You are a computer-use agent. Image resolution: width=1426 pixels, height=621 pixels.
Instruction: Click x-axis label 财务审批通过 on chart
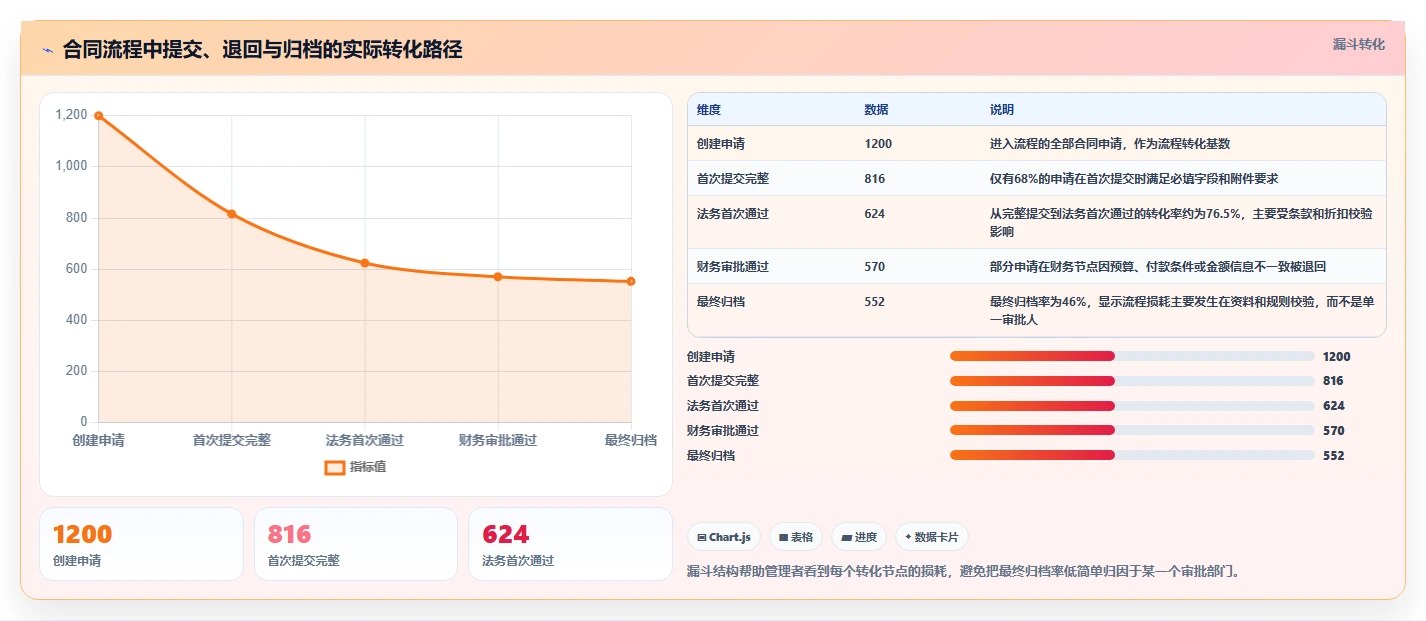pyautogui.click(x=498, y=440)
